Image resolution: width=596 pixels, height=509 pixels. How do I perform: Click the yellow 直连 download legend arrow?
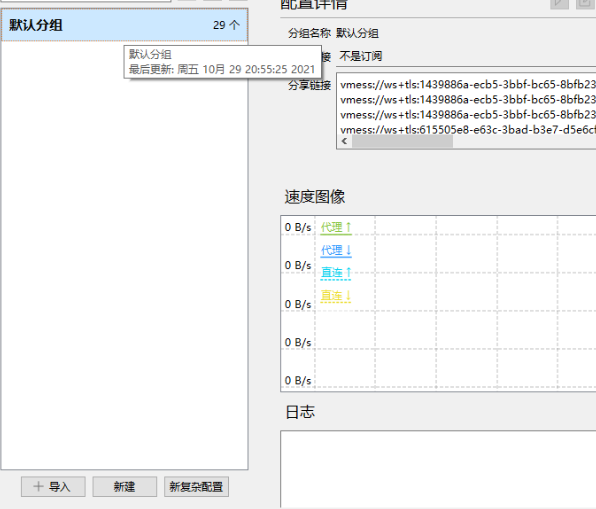click(347, 295)
